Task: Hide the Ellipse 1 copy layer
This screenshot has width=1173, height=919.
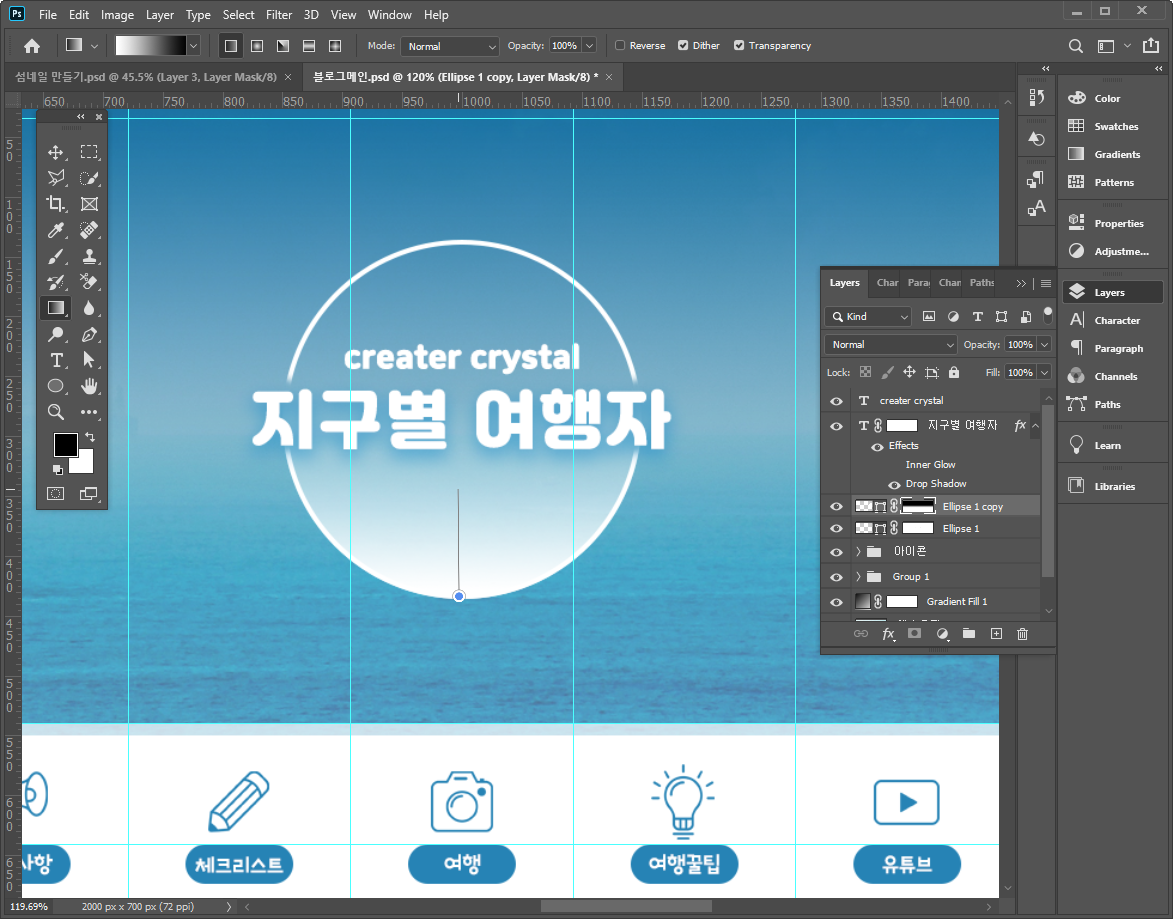Action: [x=836, y=507]
